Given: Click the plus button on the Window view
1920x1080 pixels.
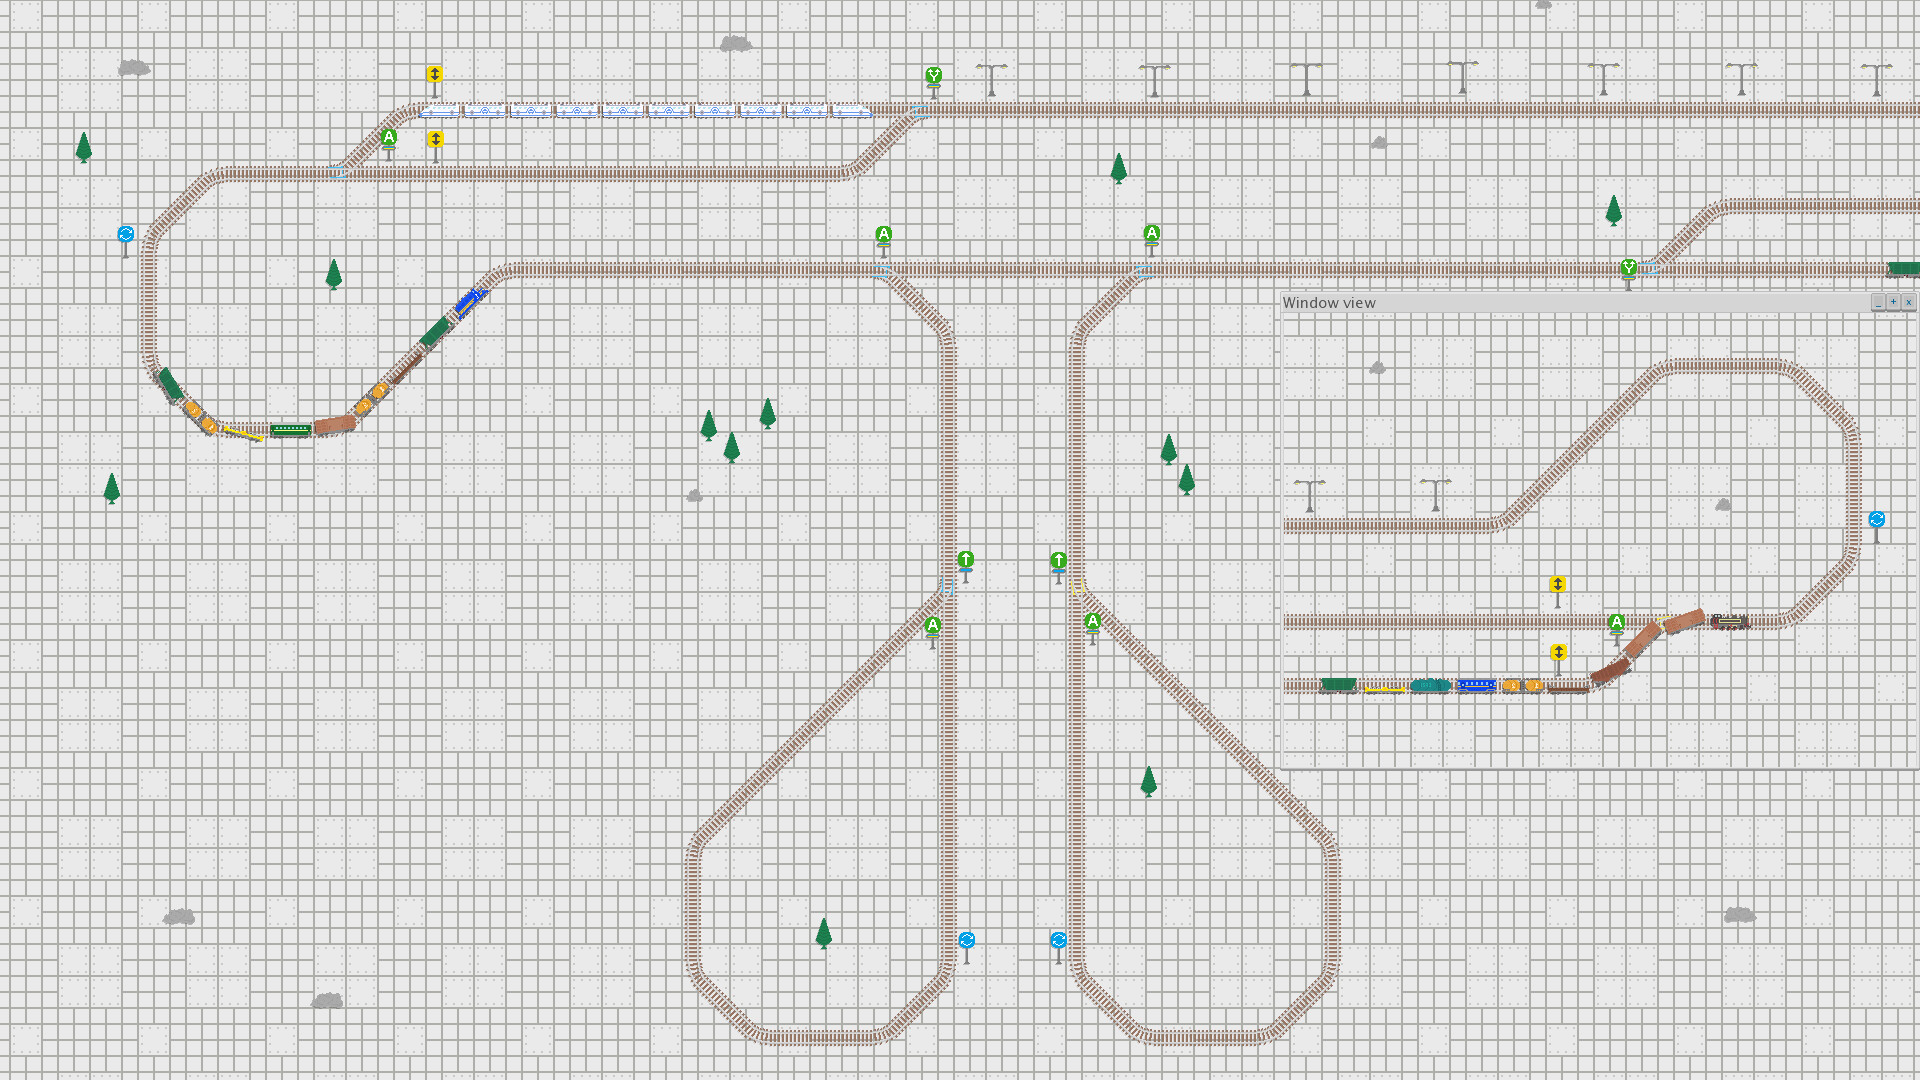Looking at the screenshot, I should [1893, 302].
